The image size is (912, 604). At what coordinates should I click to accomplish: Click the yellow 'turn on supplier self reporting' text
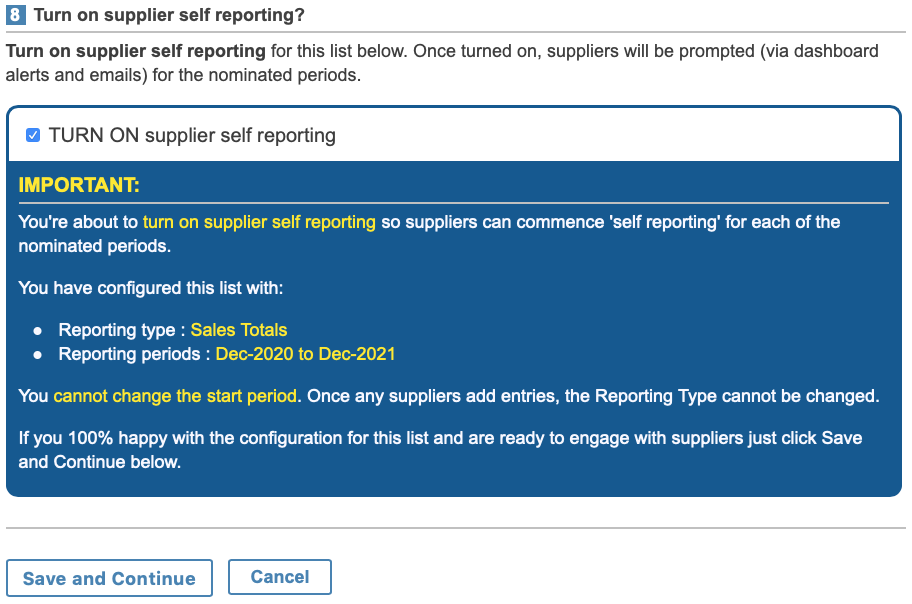[x=259, y=222]
